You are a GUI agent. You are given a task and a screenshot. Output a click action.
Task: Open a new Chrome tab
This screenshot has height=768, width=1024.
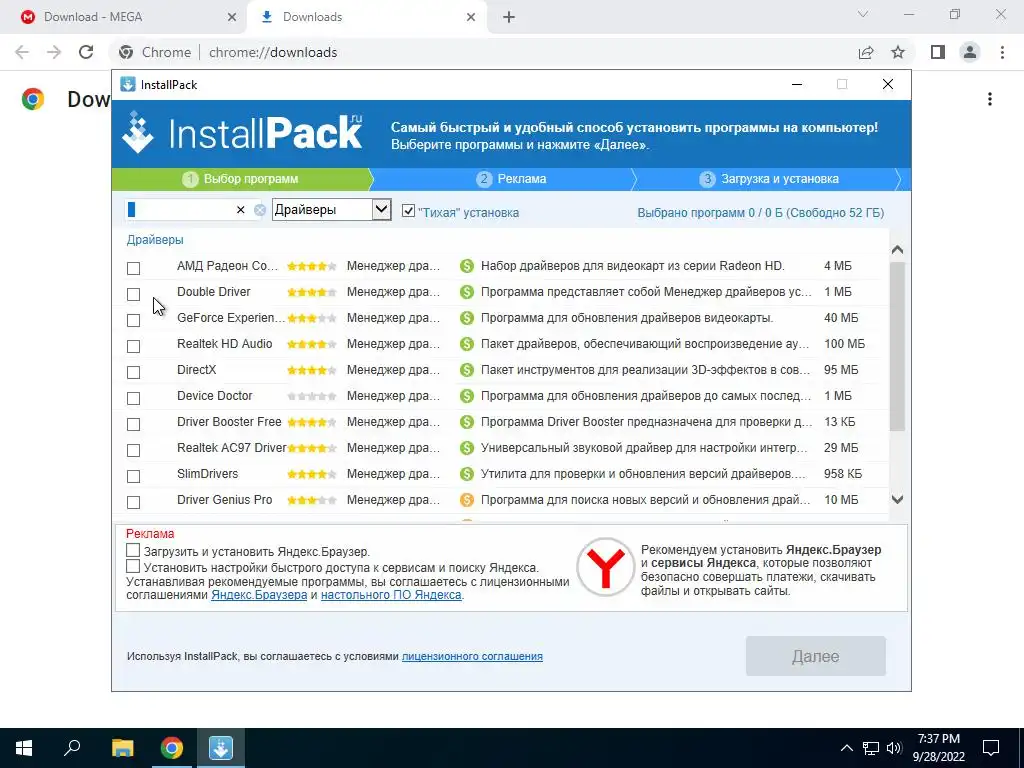coord(509,18)
